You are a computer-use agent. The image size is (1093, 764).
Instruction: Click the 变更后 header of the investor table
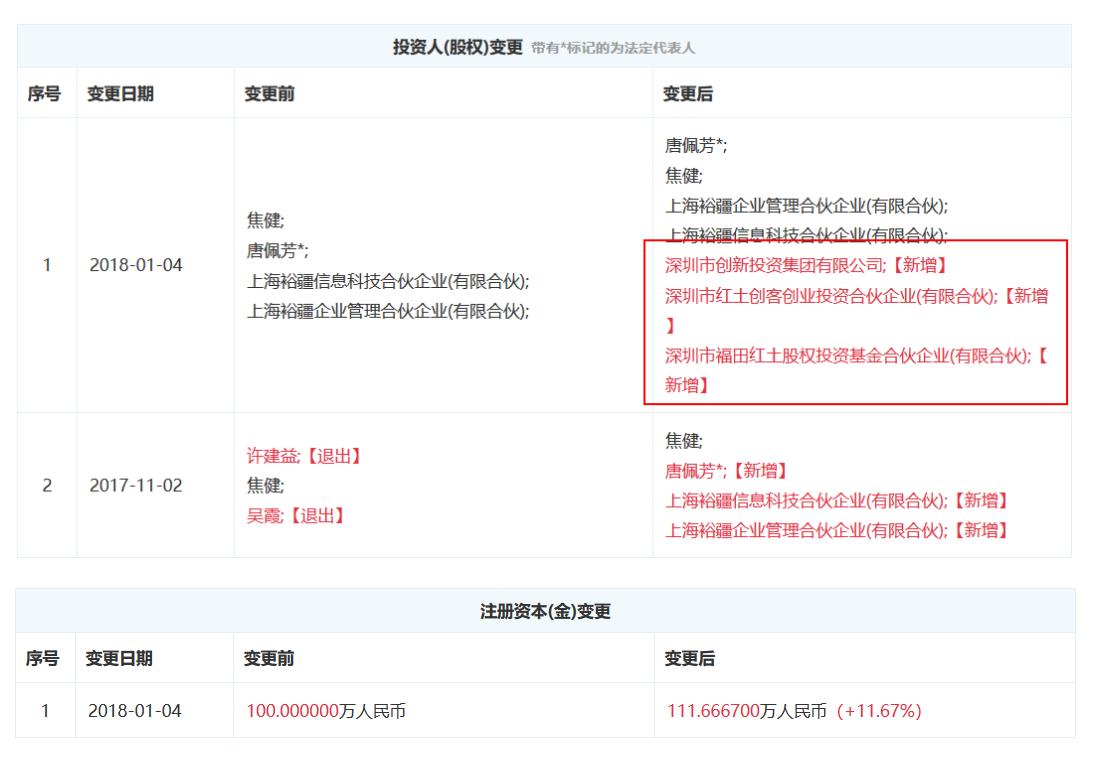pyautogui.click(x=687, y=93)
